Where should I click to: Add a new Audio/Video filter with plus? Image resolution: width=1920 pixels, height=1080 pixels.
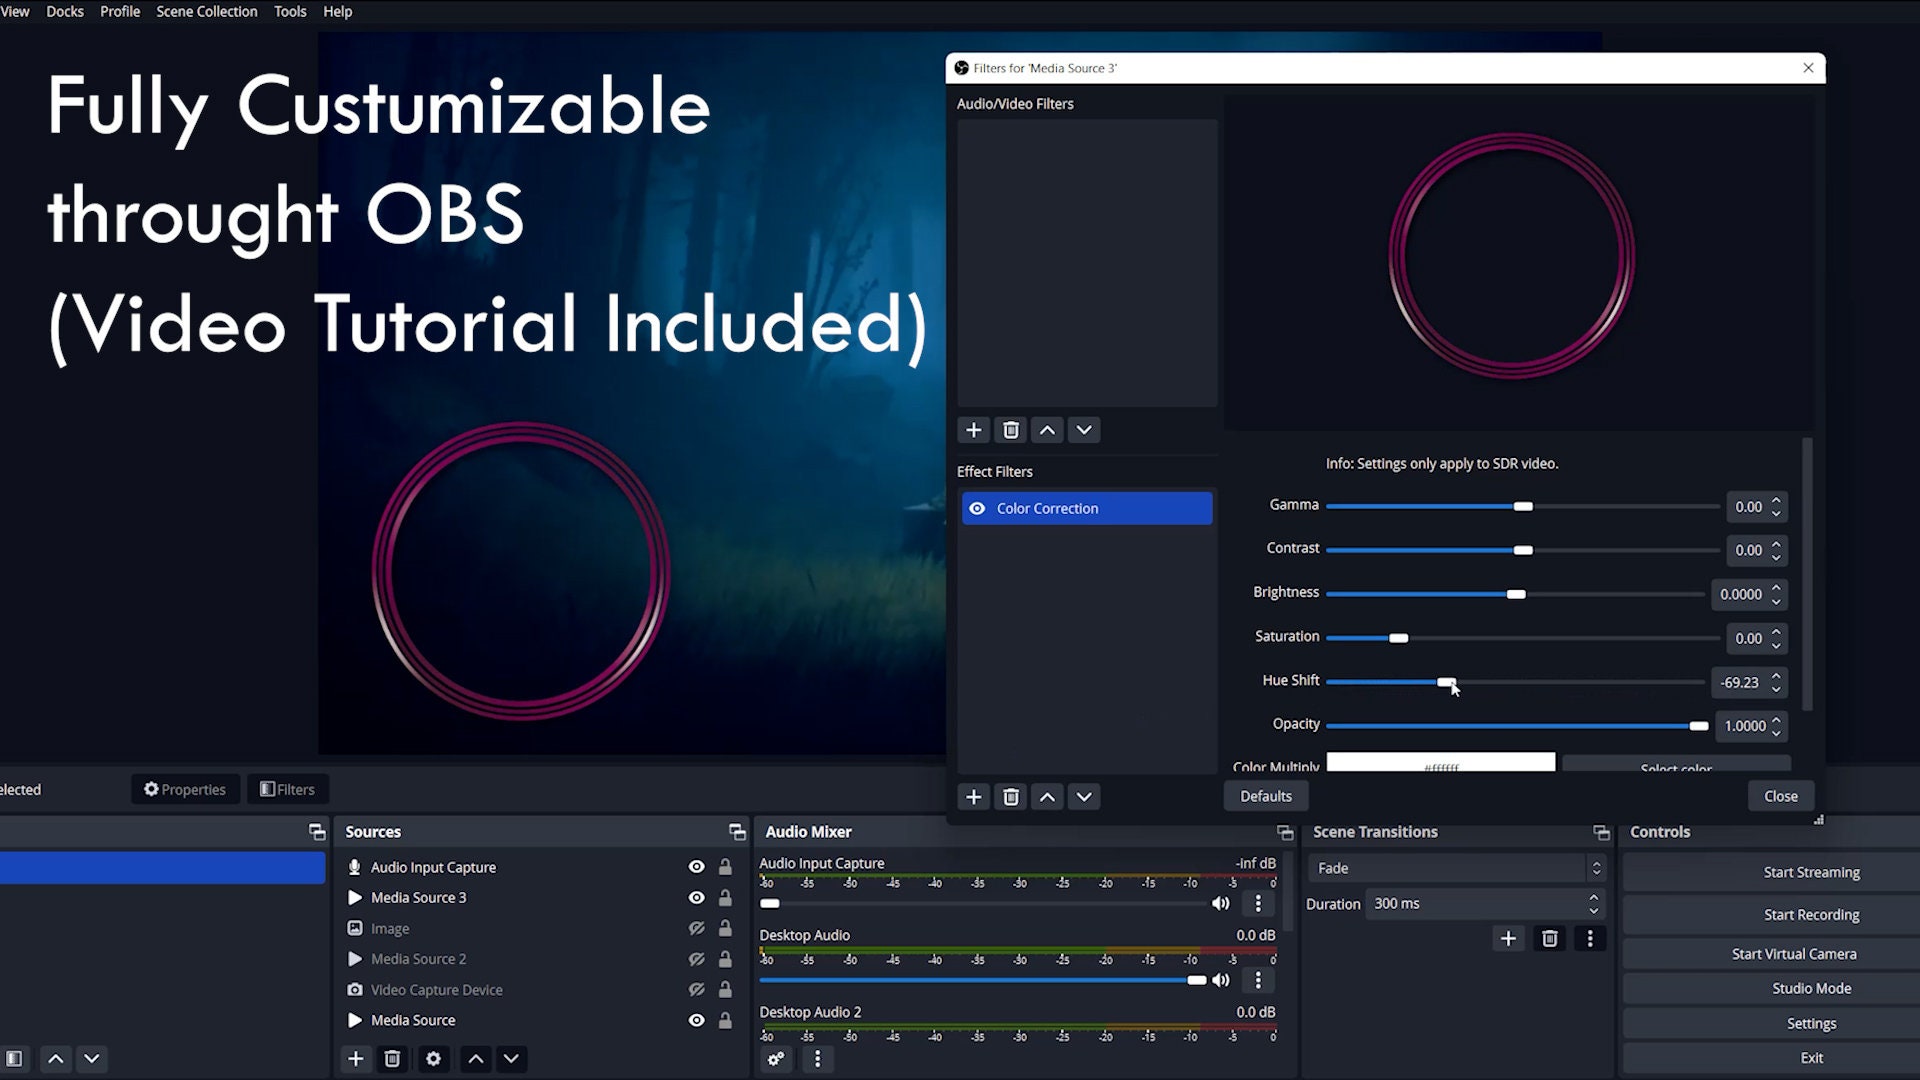[973, 430]
